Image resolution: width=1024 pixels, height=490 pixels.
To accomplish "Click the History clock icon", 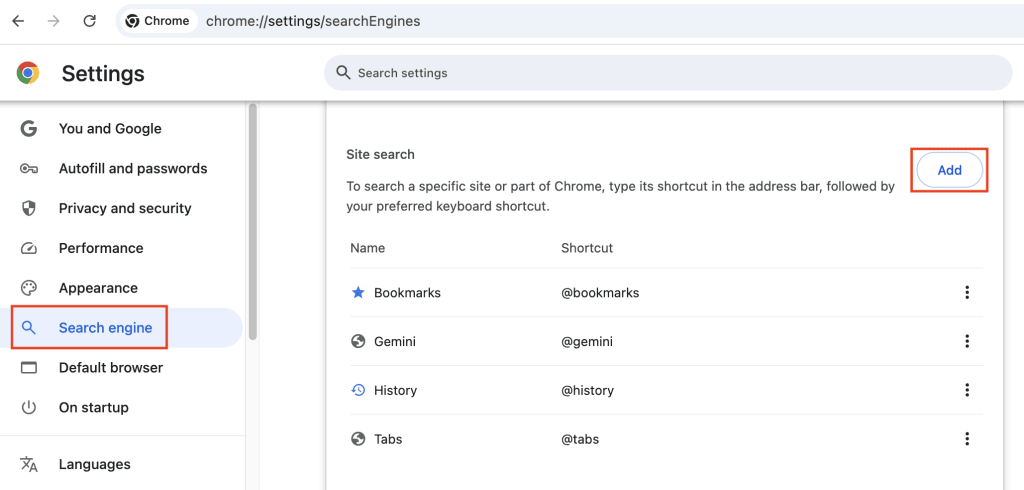I will [358, 390].
